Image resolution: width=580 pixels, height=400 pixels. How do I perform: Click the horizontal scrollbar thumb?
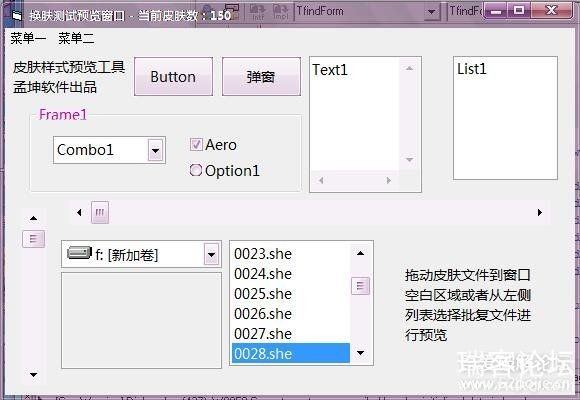100,212
